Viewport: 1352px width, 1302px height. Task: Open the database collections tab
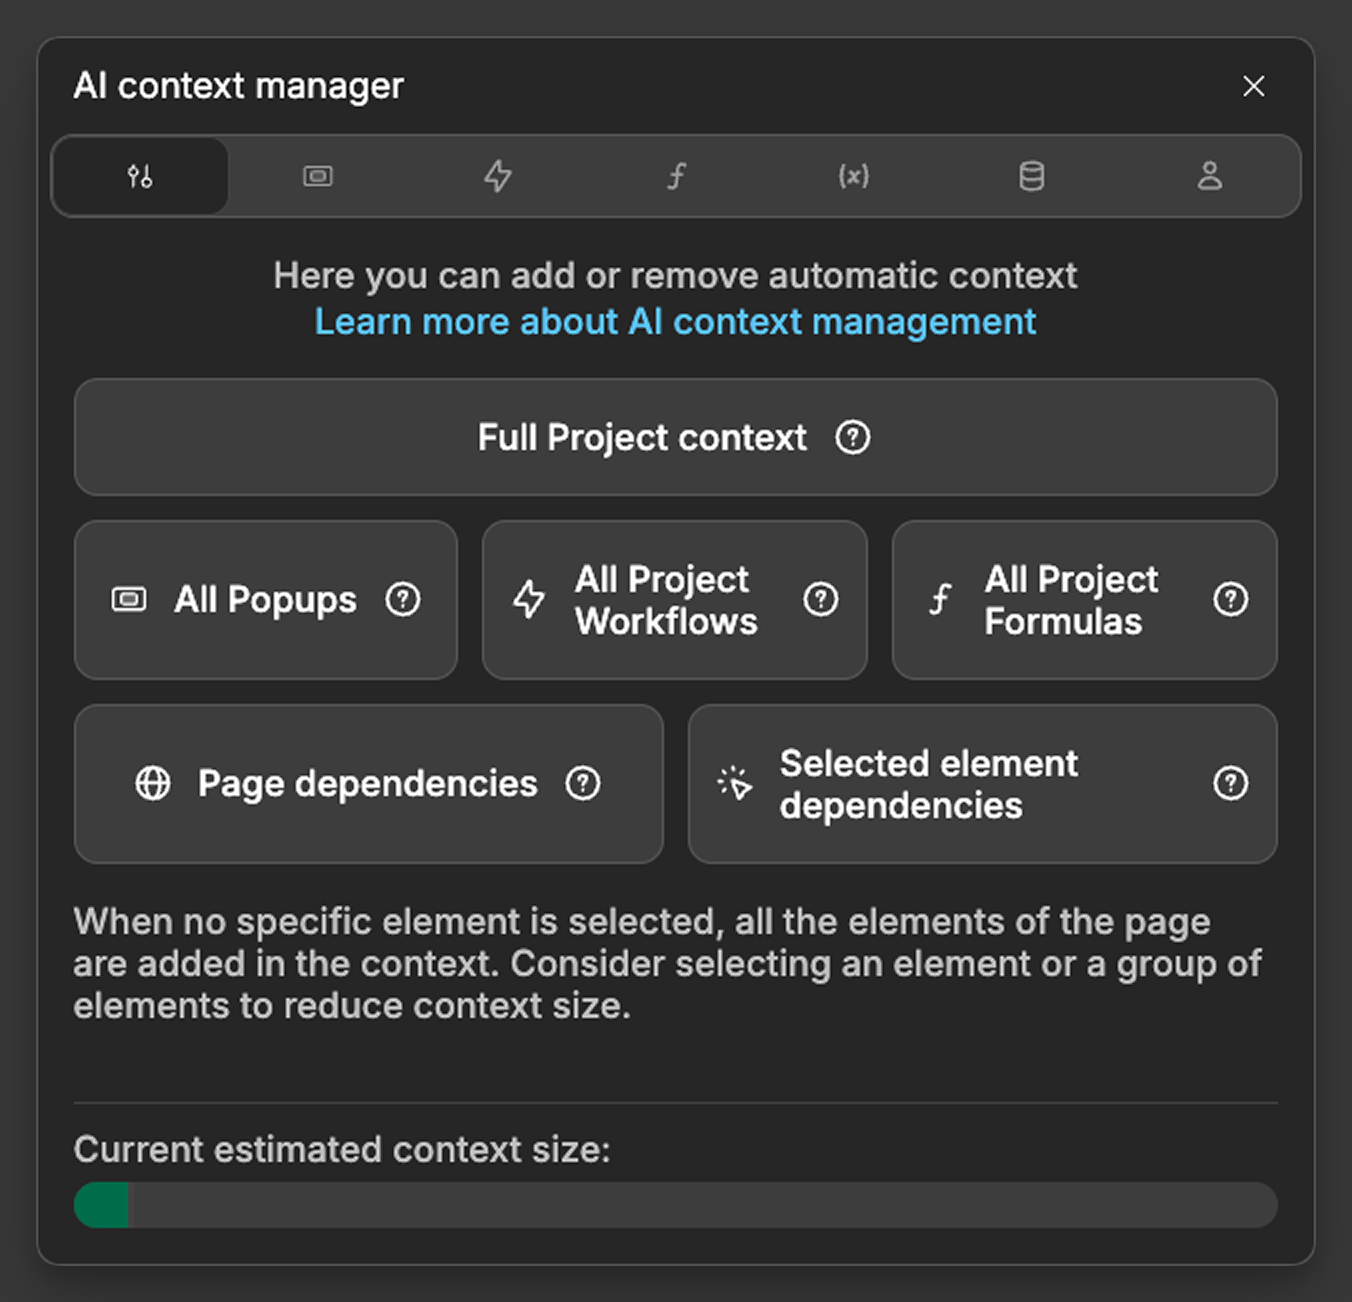point(1031,177)
